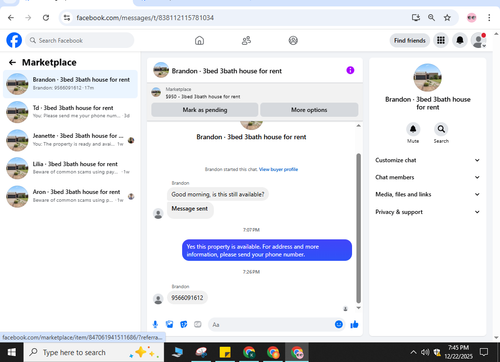Bookmark this page with the star
500x362 pixels.
[447, 18]
